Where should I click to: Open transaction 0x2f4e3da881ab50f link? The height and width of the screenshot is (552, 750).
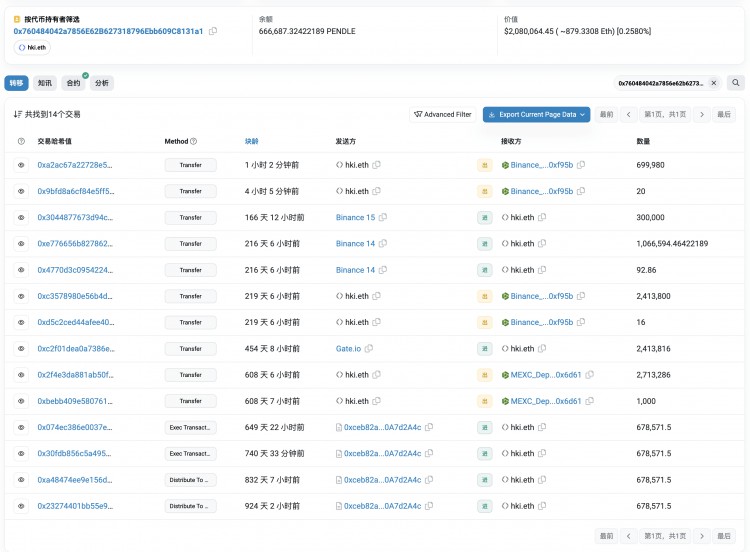[x=76, y=375]
